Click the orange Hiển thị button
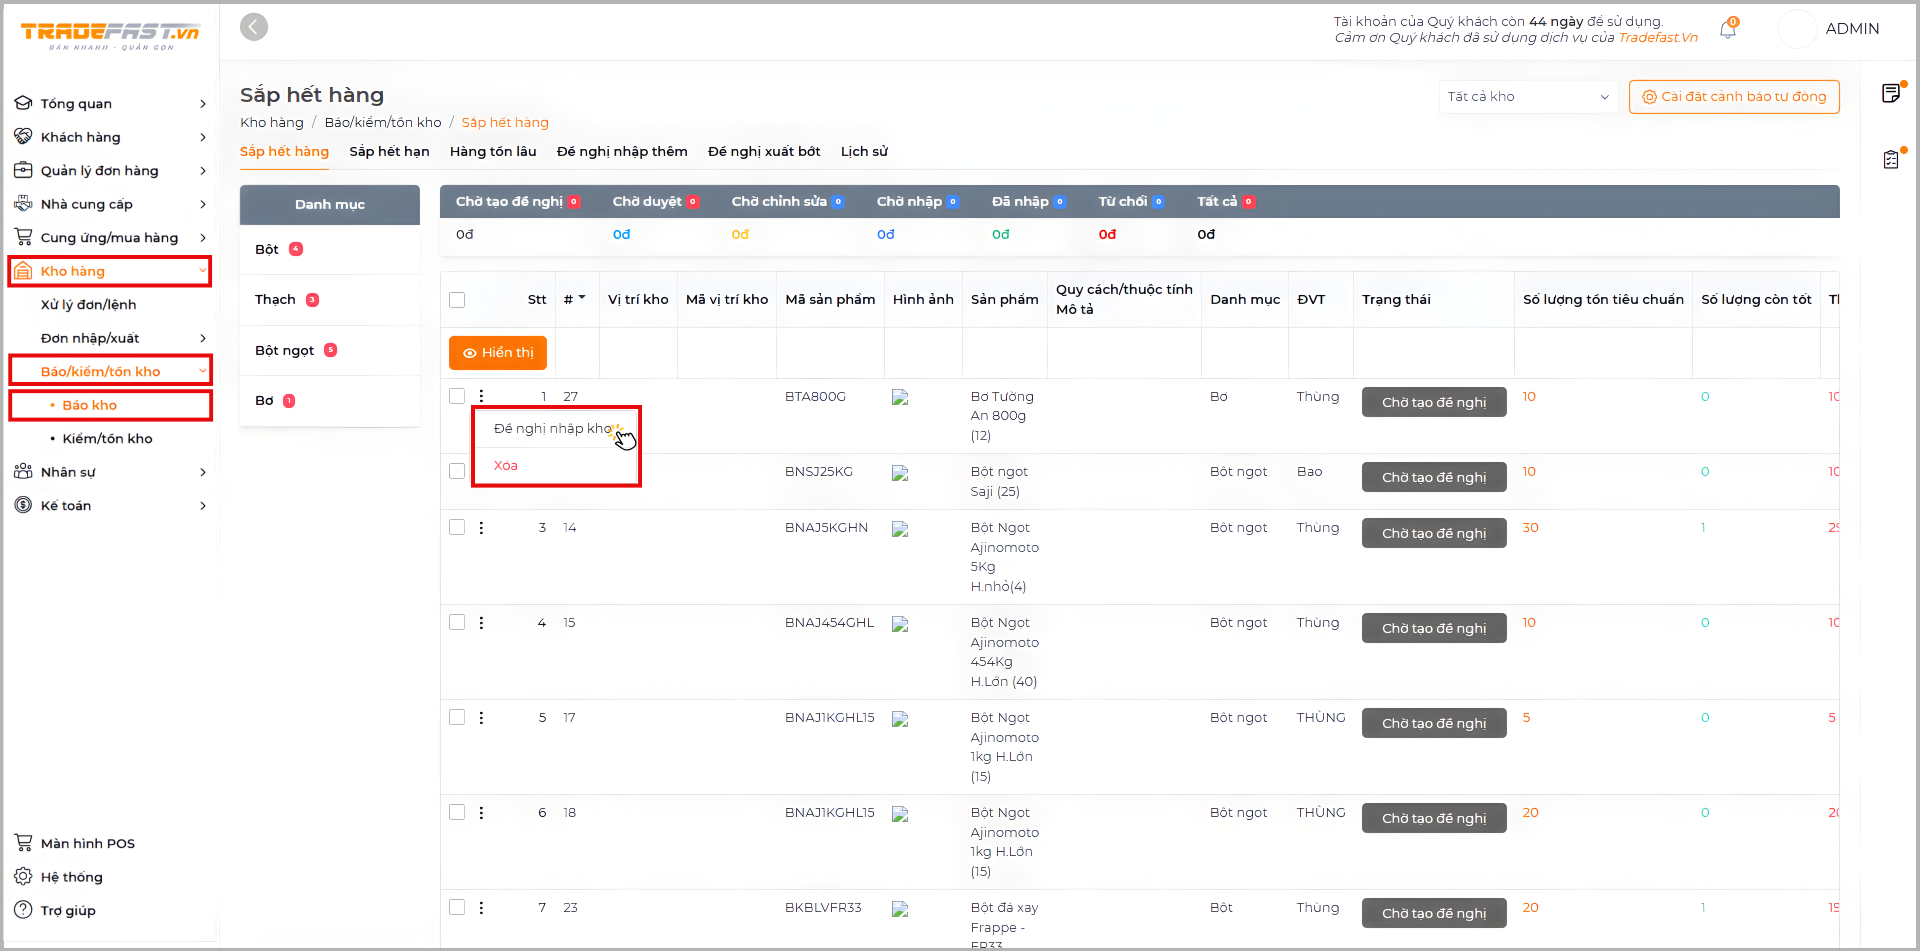1920x951 pixels. click(498, 353)
